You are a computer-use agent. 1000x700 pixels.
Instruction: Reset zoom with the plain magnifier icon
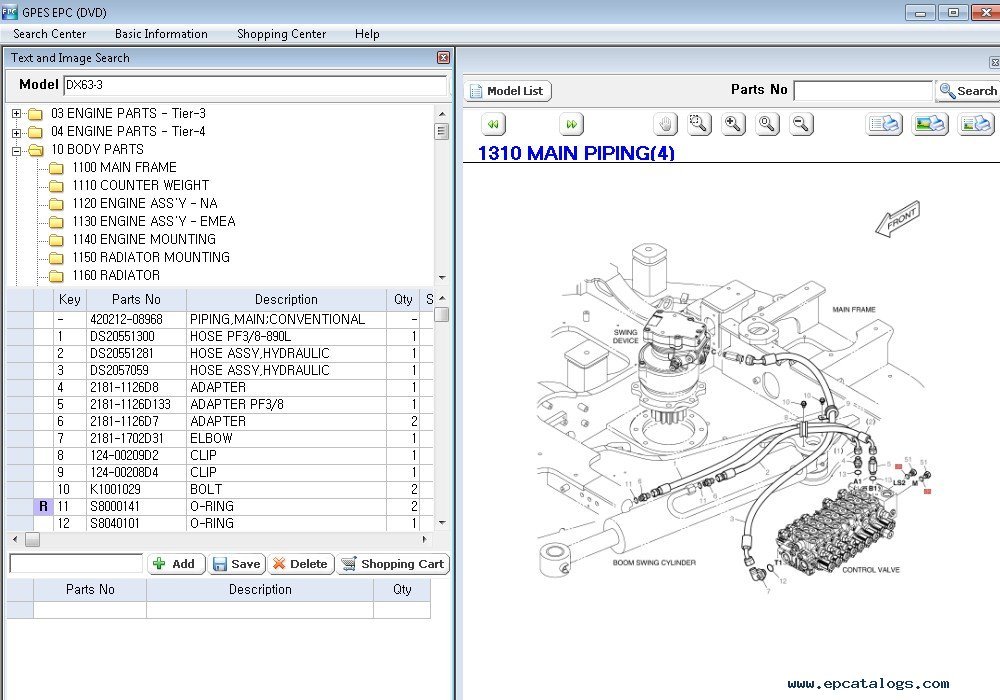coord(767,124)
